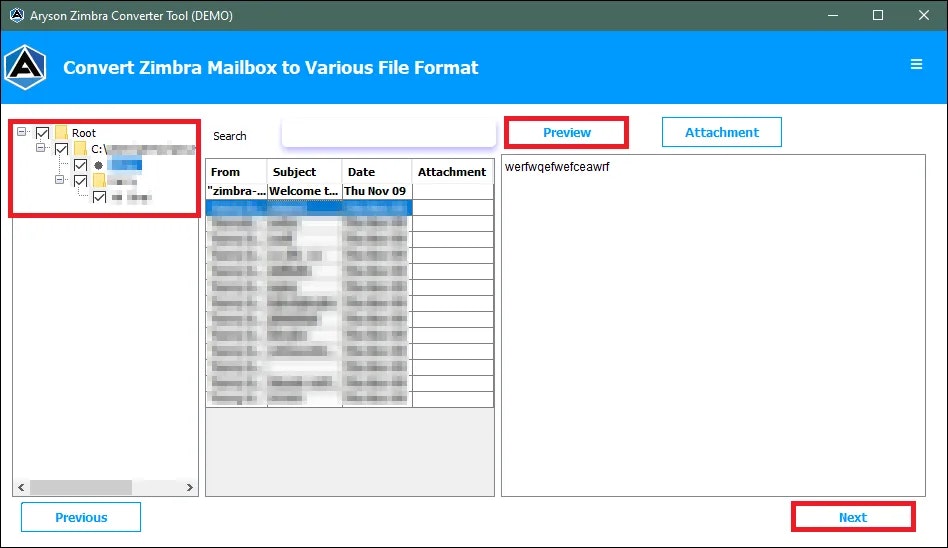
Task: Select the "Thu Nov 09" date cell
Action: tap(377, 191)
